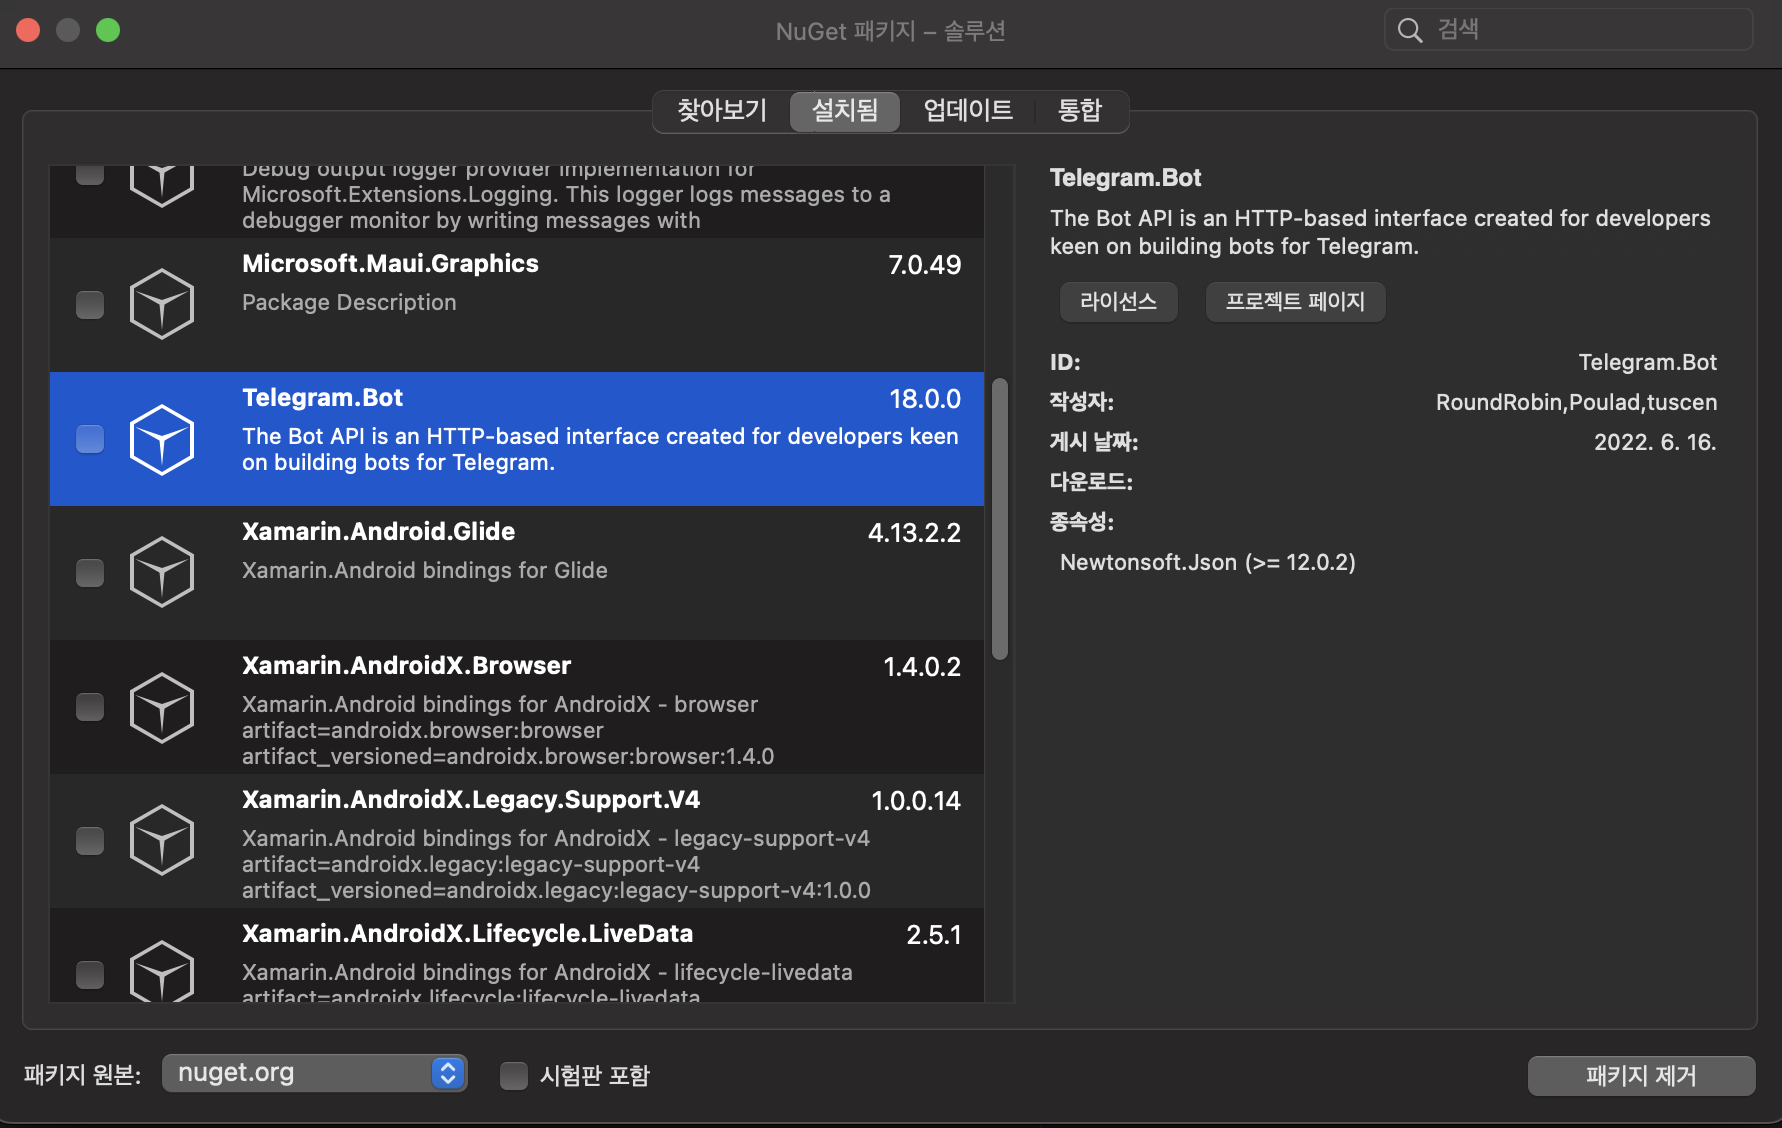1782x1128 pixels.
Task: Select the Microsoft.Maui.Graphics package name
Action: pos(390,264)
